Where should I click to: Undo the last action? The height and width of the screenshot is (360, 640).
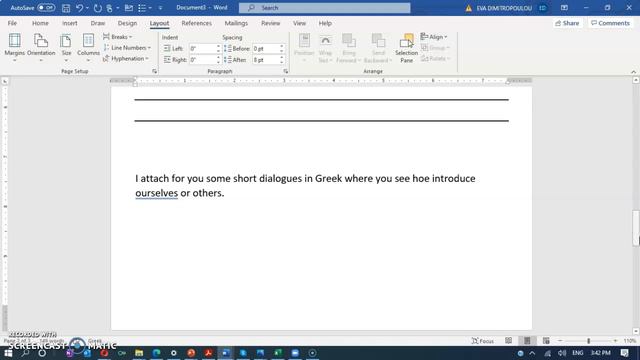click(x=79, y=8)
